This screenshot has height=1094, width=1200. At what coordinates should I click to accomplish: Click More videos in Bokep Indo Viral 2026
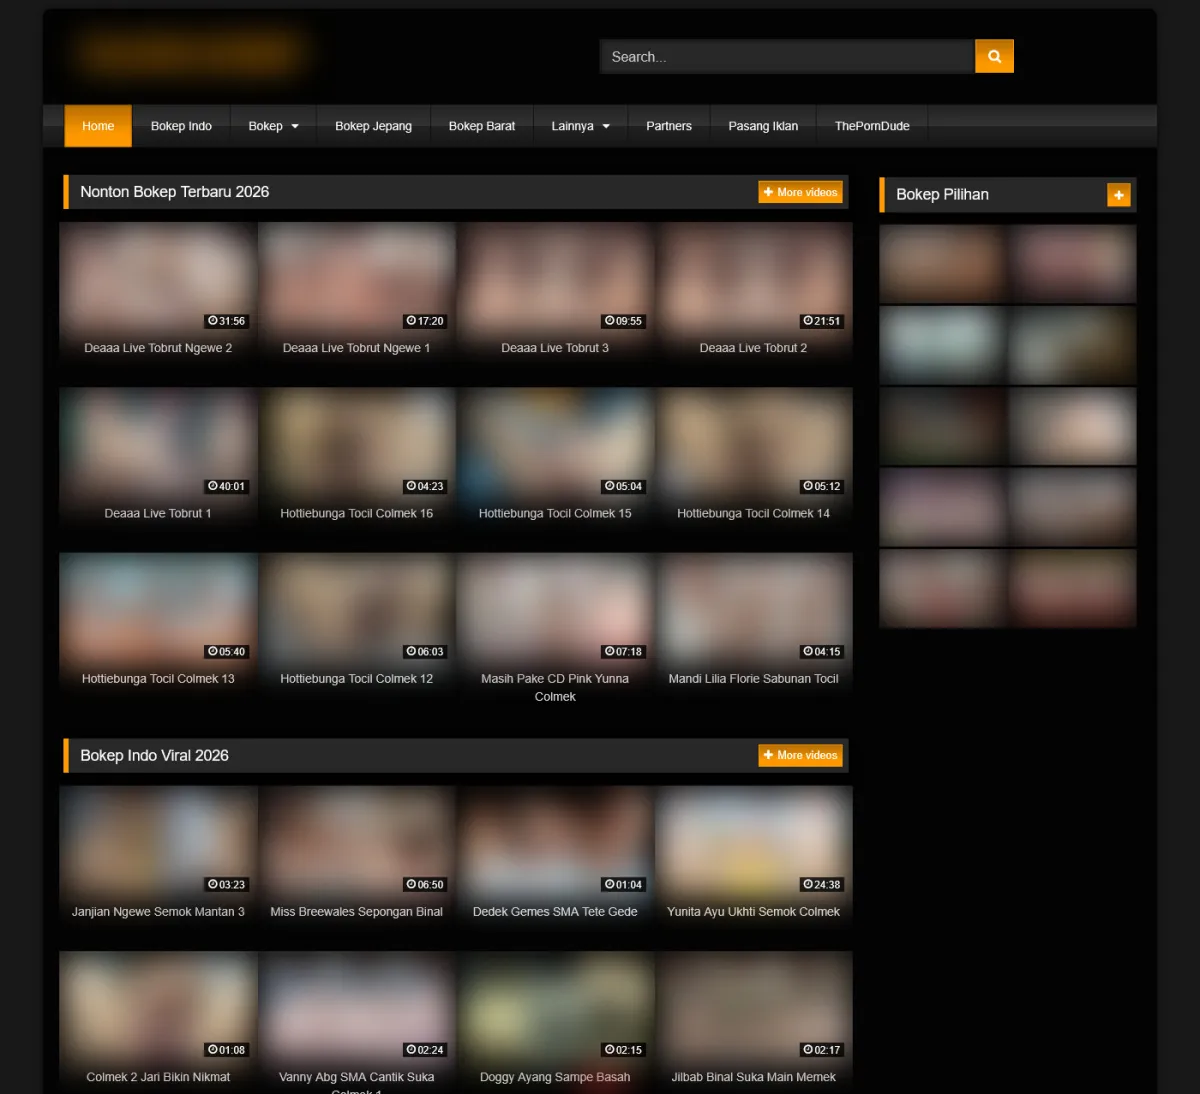point(800,755)
